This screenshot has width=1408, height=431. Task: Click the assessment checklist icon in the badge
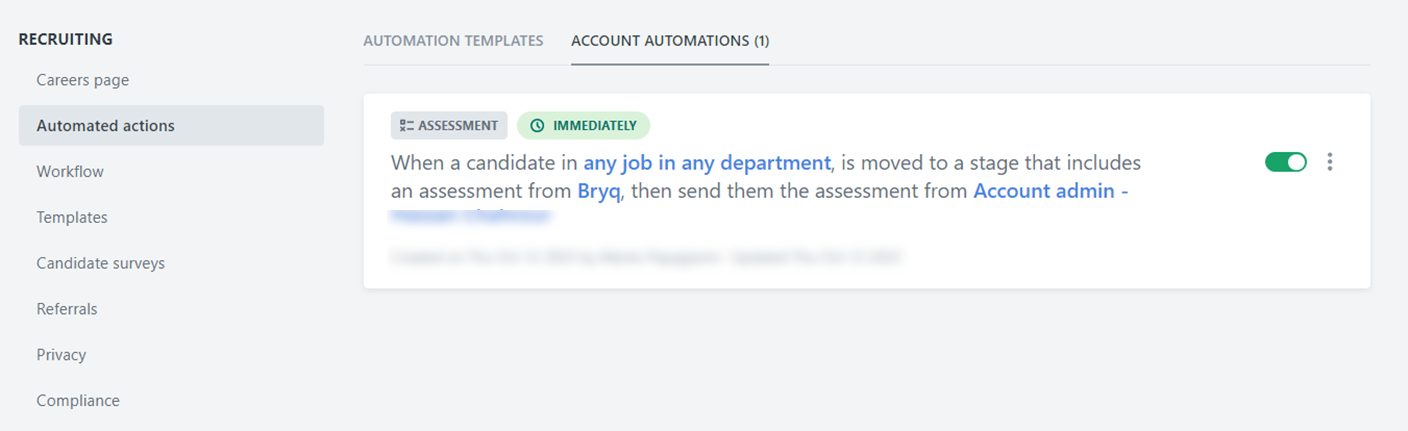pos(406,126)
